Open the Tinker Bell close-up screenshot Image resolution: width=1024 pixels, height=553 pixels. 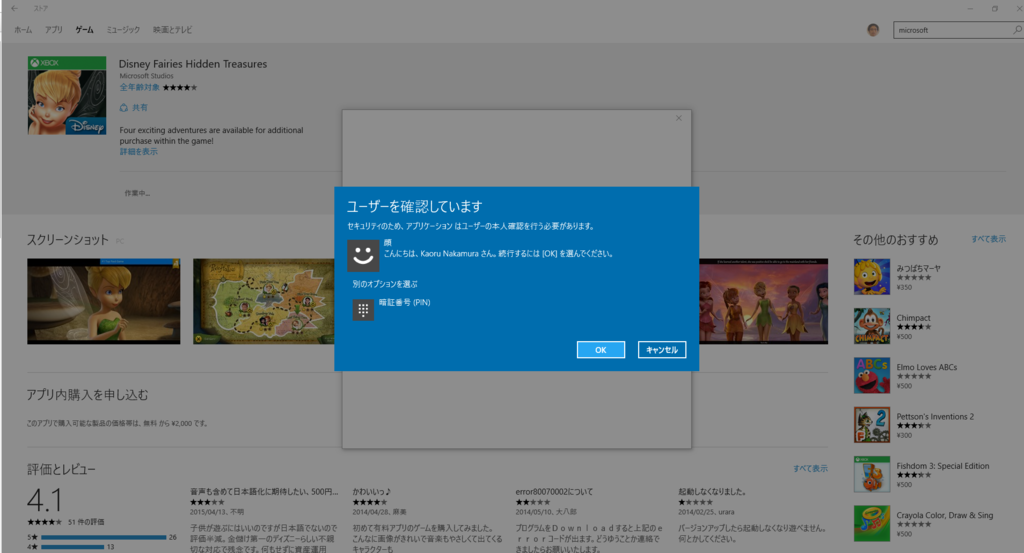104,301
